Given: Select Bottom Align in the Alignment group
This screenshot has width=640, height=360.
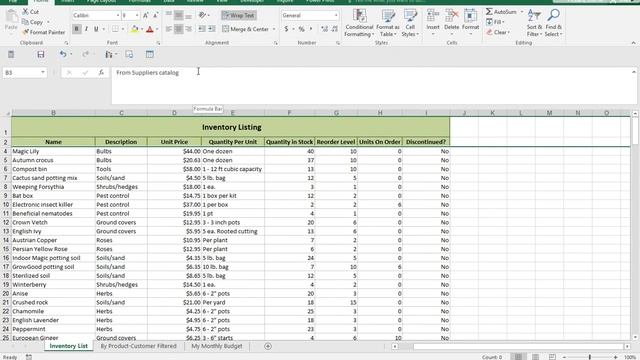Looking at the screenshot, I should (188, 16).
